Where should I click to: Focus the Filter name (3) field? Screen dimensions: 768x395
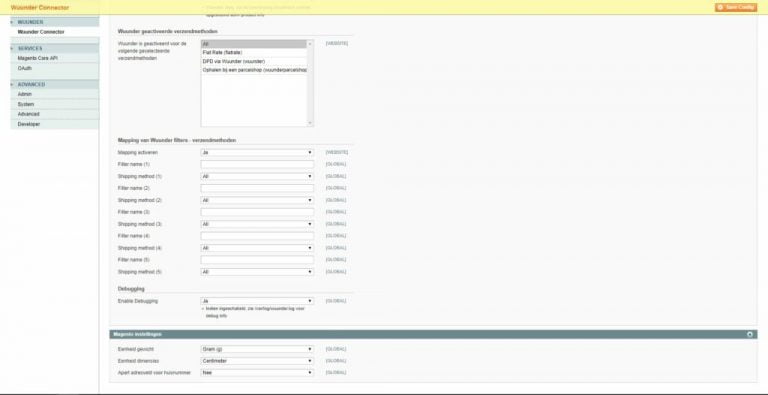click(x=257, y=212)
